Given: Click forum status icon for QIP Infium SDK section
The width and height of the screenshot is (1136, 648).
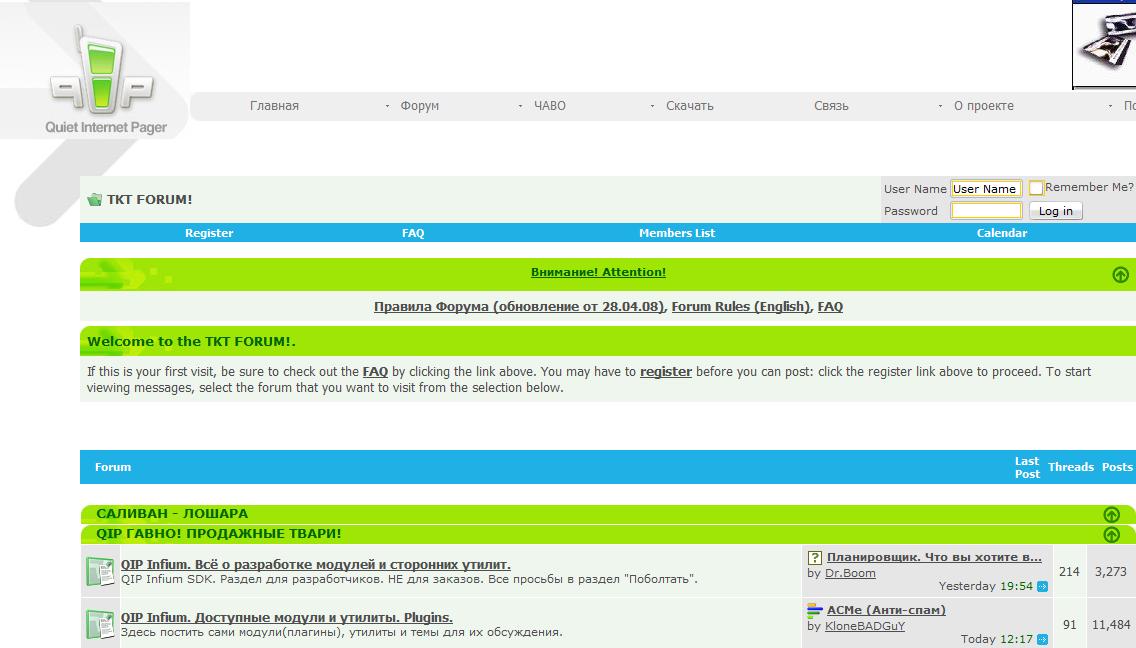Looking at the screenshot, I should (100, 572).
